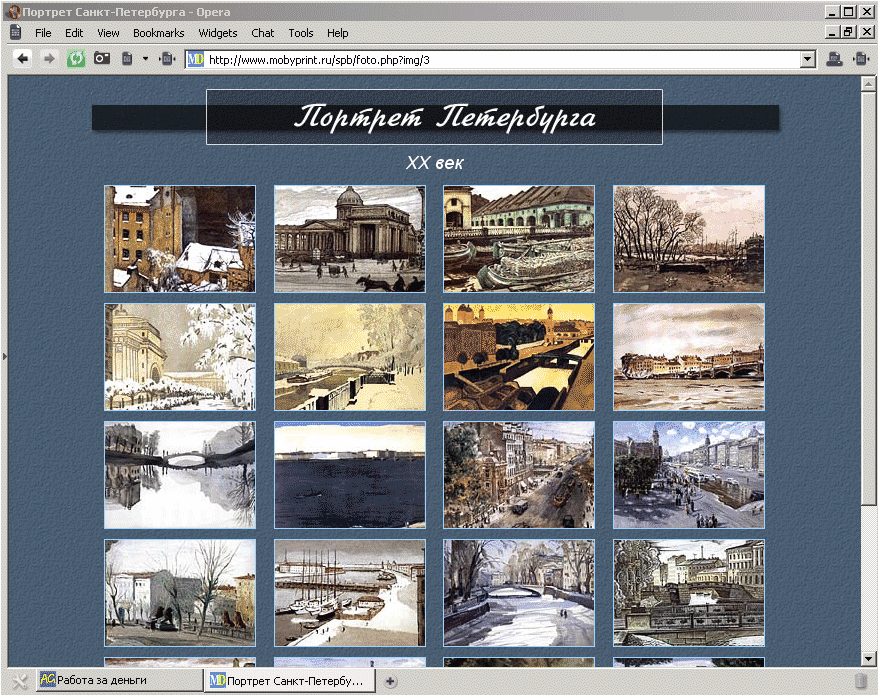The width and height of the screenshot is (878, 695).
Task: Open the Tools menu
Action: 301,33
